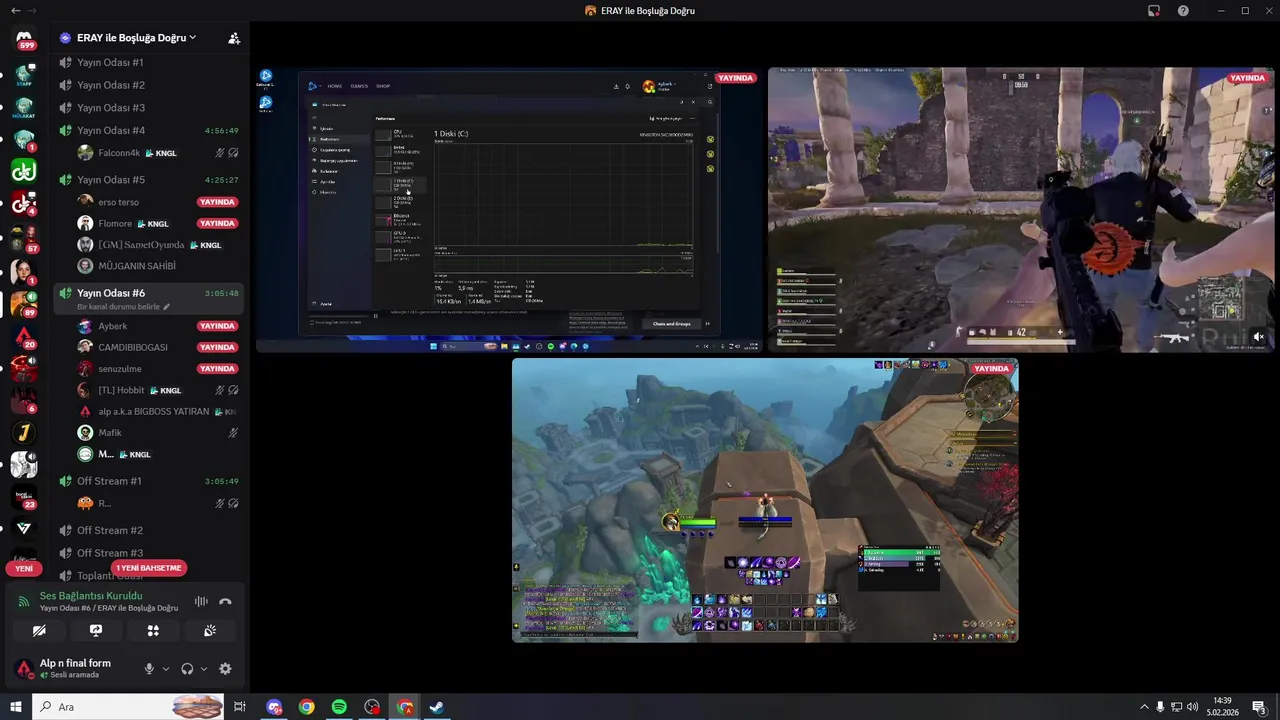The width and height of the screenshot is (1280, 720).
Task: Click the erso terso user entry
Action: [x=158, y=202]
